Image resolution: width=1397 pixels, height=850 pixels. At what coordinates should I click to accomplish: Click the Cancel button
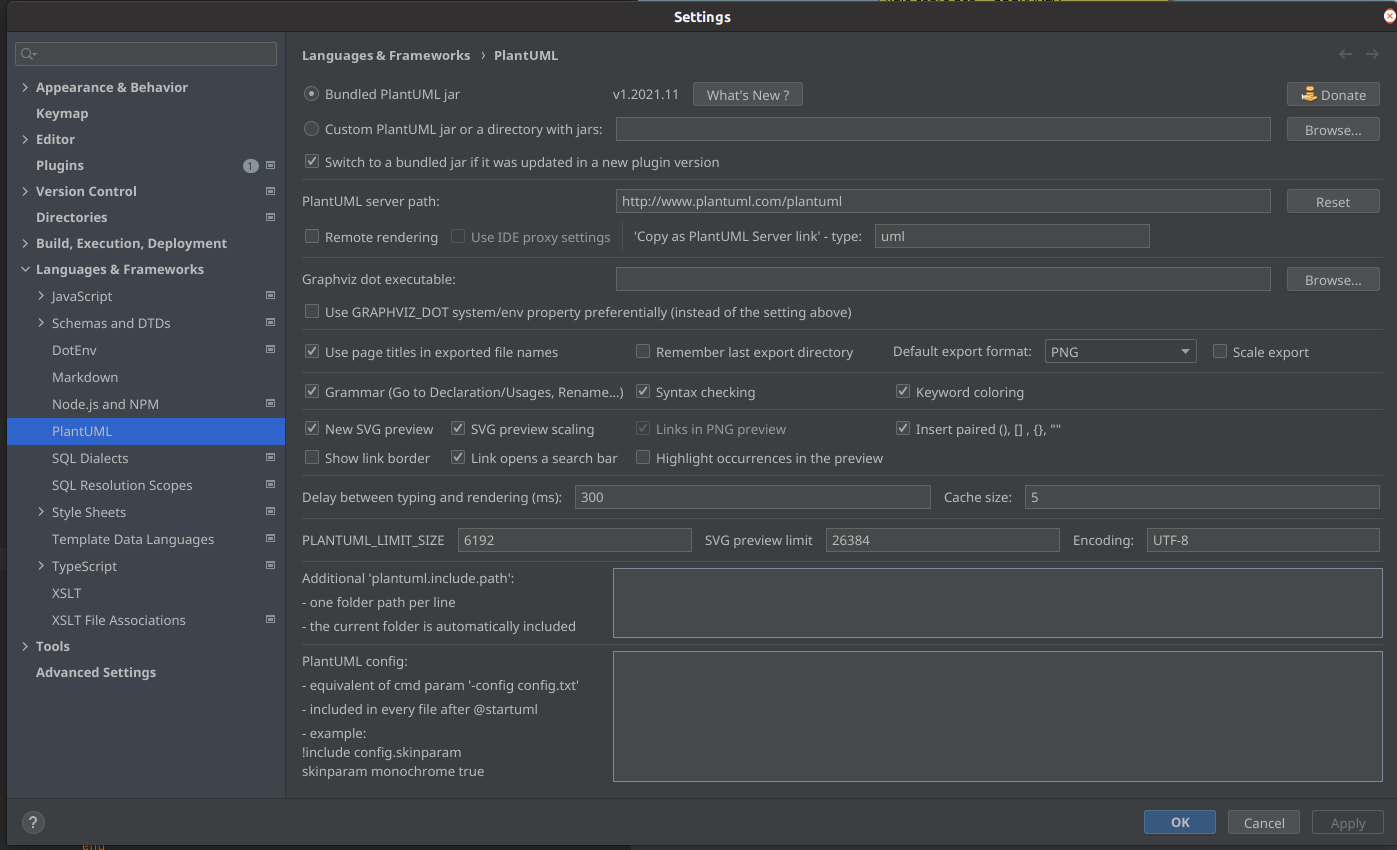pyautogui.click(x=1264, y=823)
